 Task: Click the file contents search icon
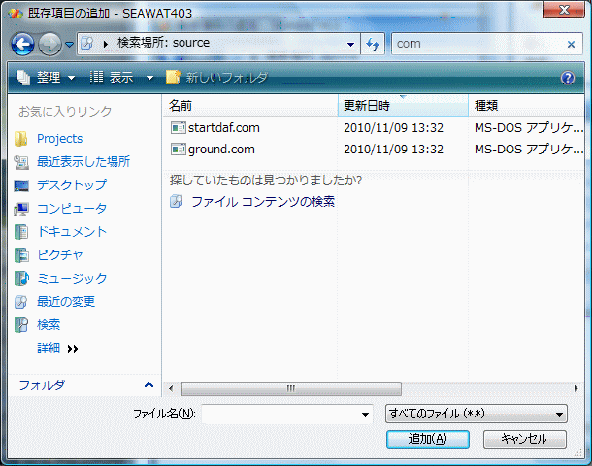[x=176, y=201]
